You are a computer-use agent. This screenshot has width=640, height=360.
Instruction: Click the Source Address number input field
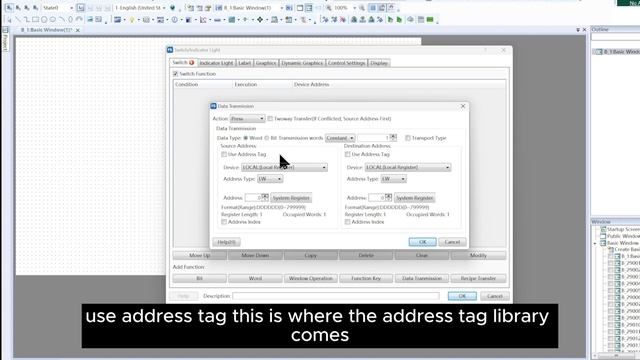coord(253,198)
